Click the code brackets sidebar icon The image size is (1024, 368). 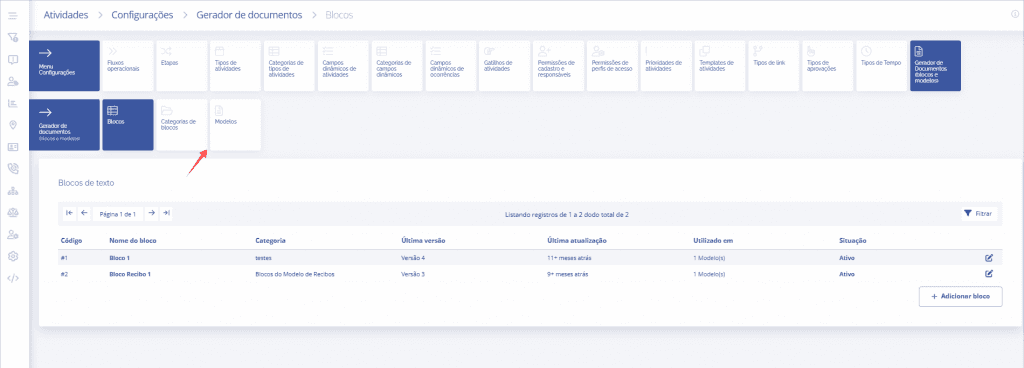[x=12, y=278]
